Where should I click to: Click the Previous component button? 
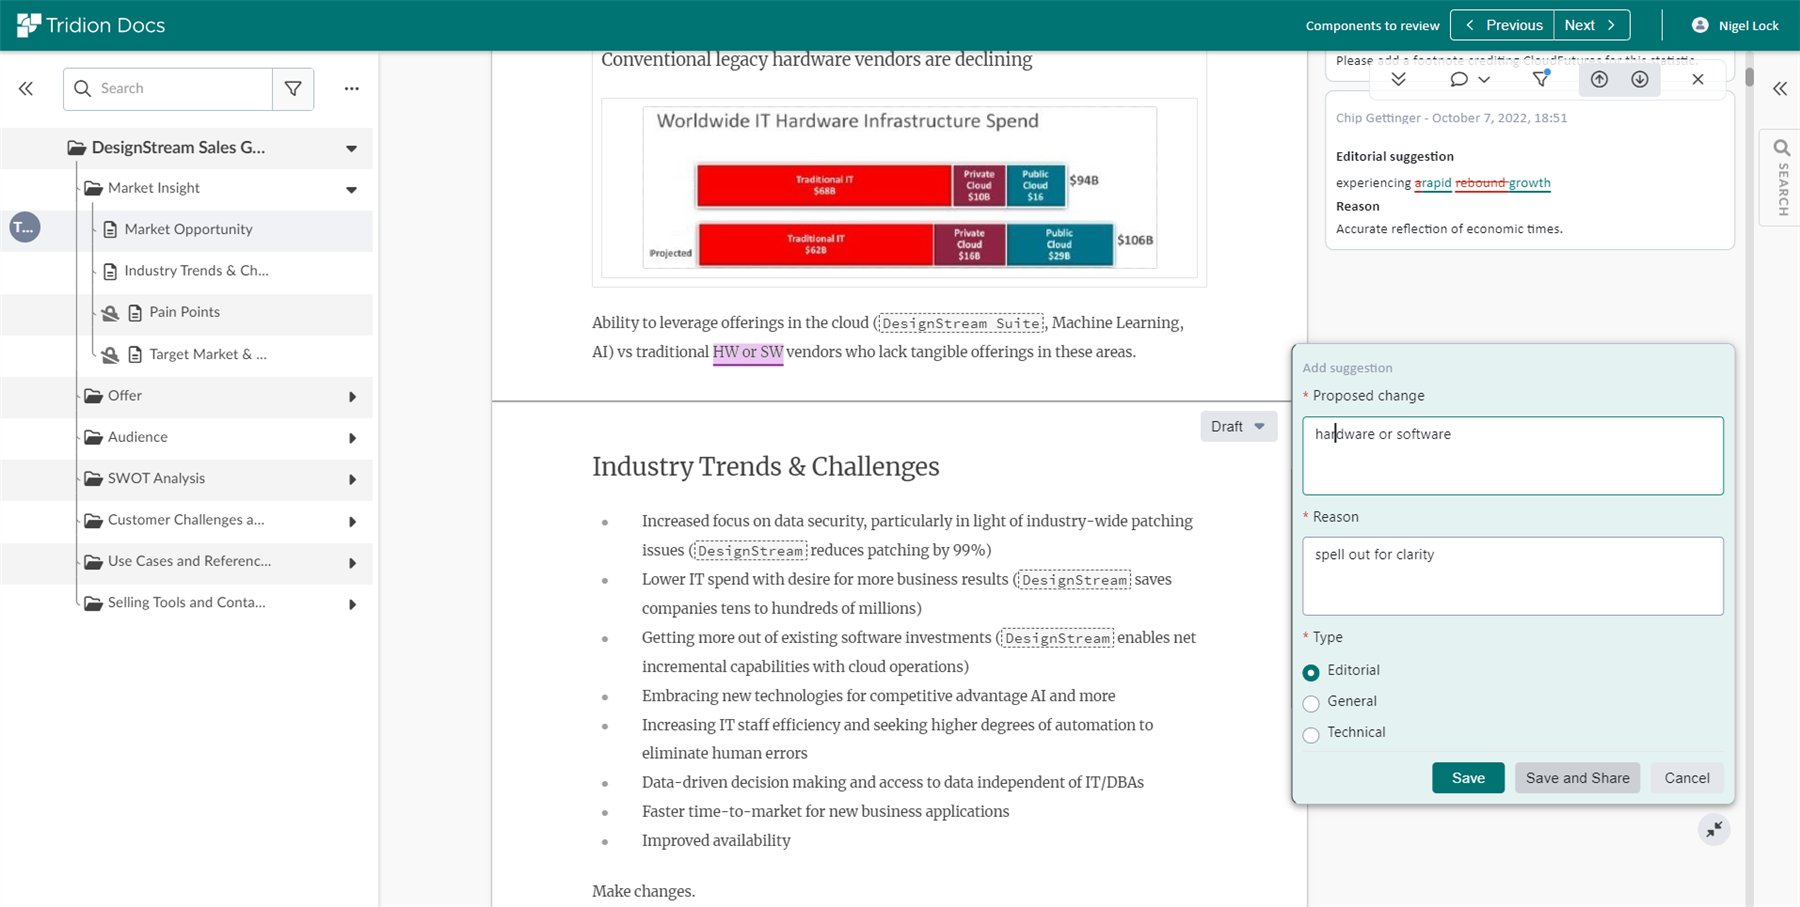click(1502, 25)
